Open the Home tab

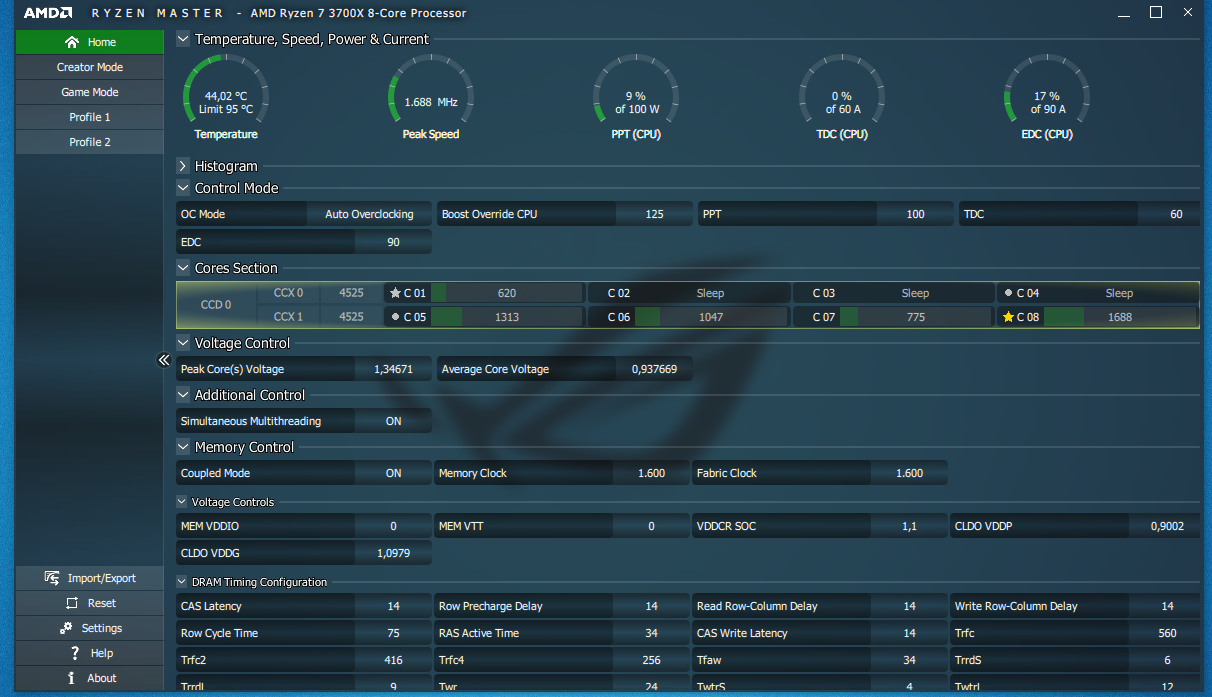[x=90, y=42]
